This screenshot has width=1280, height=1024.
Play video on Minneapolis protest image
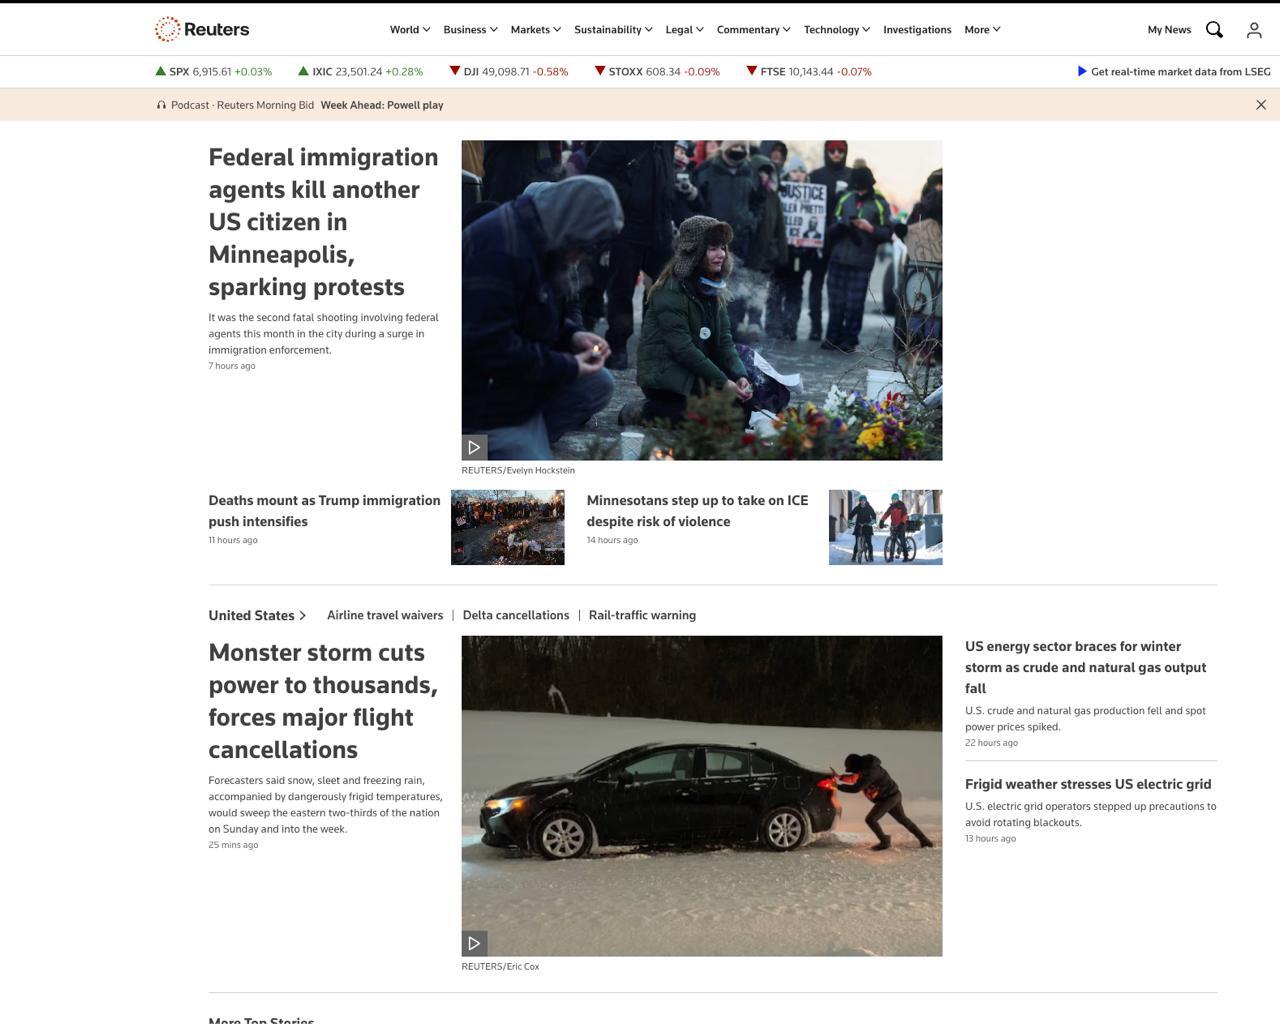(474, 447)
